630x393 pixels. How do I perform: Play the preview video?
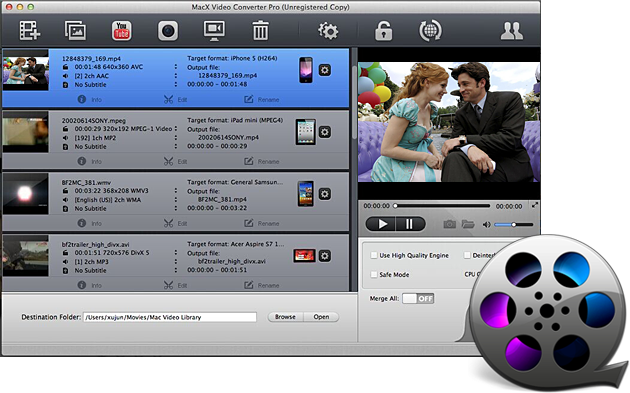coord(380,224)
